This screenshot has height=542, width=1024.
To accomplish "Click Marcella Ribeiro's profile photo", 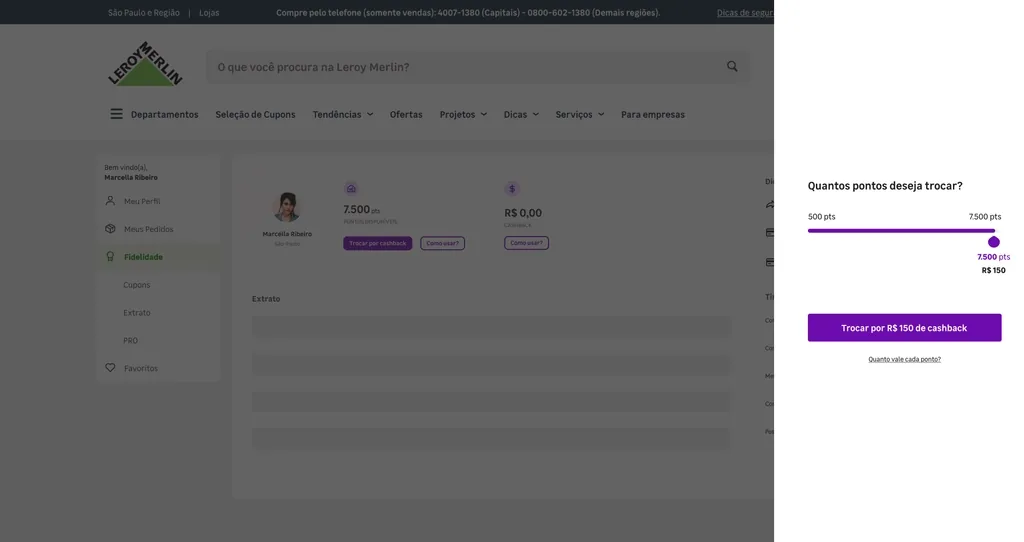I will [x=287, y=207].
